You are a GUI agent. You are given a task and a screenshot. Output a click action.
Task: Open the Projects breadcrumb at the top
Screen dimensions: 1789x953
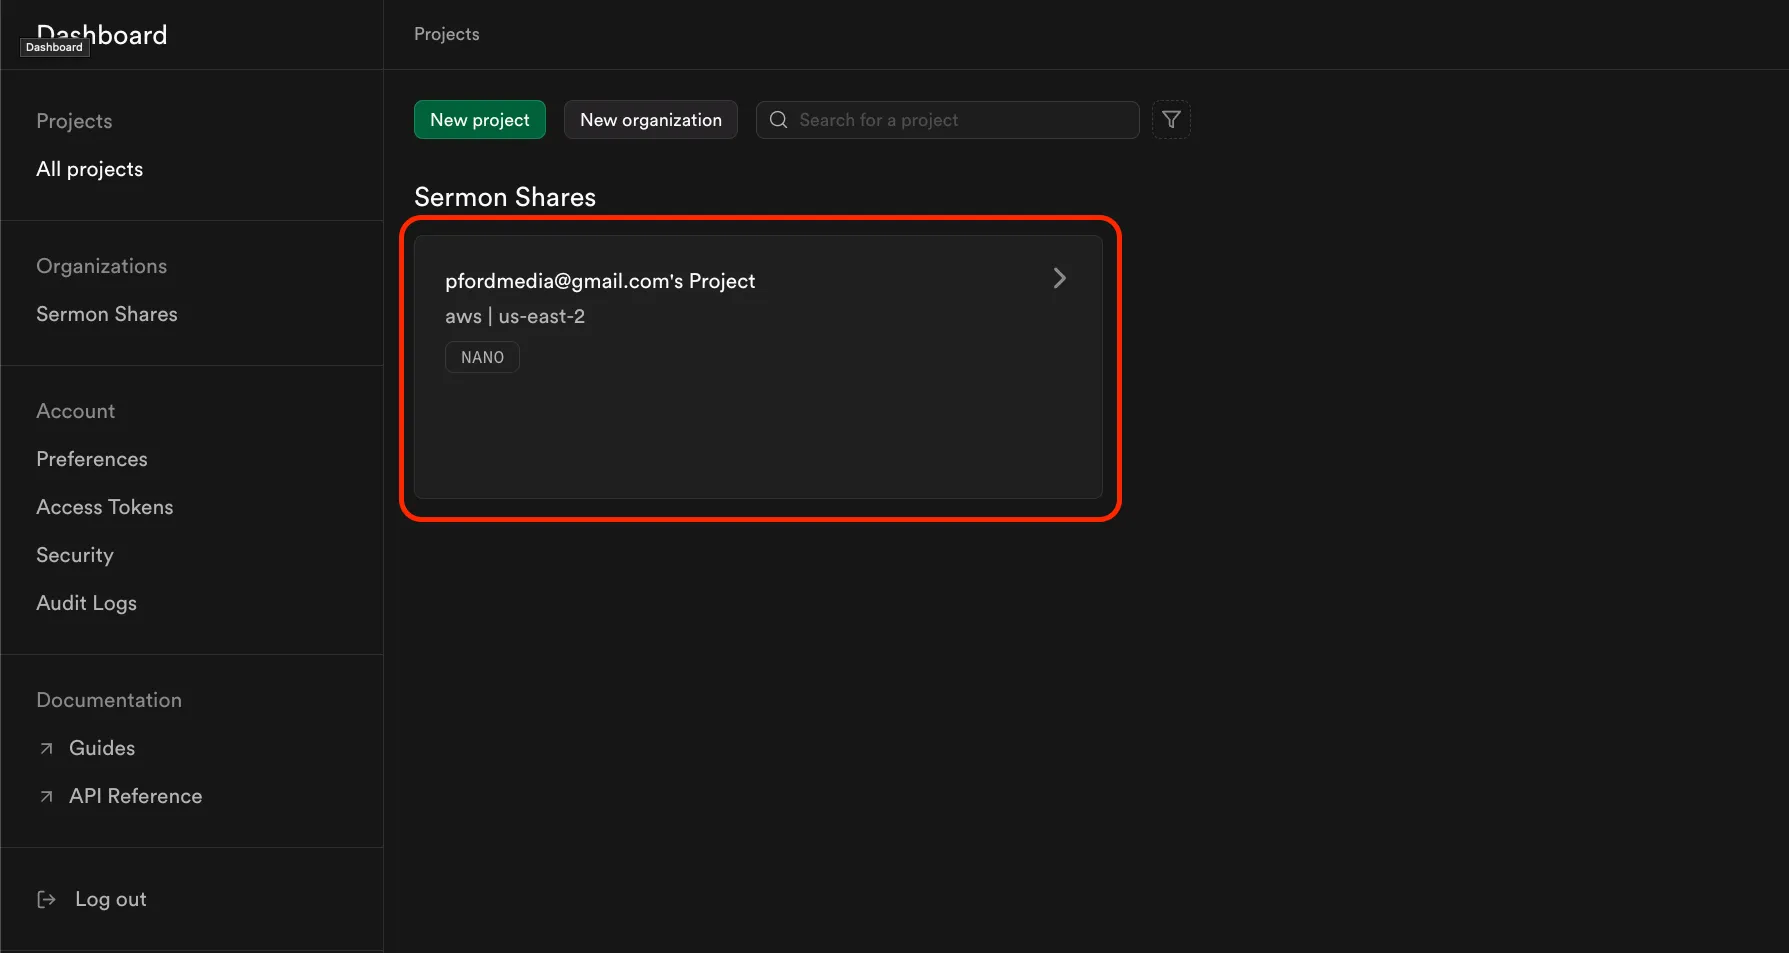[446, 33]
